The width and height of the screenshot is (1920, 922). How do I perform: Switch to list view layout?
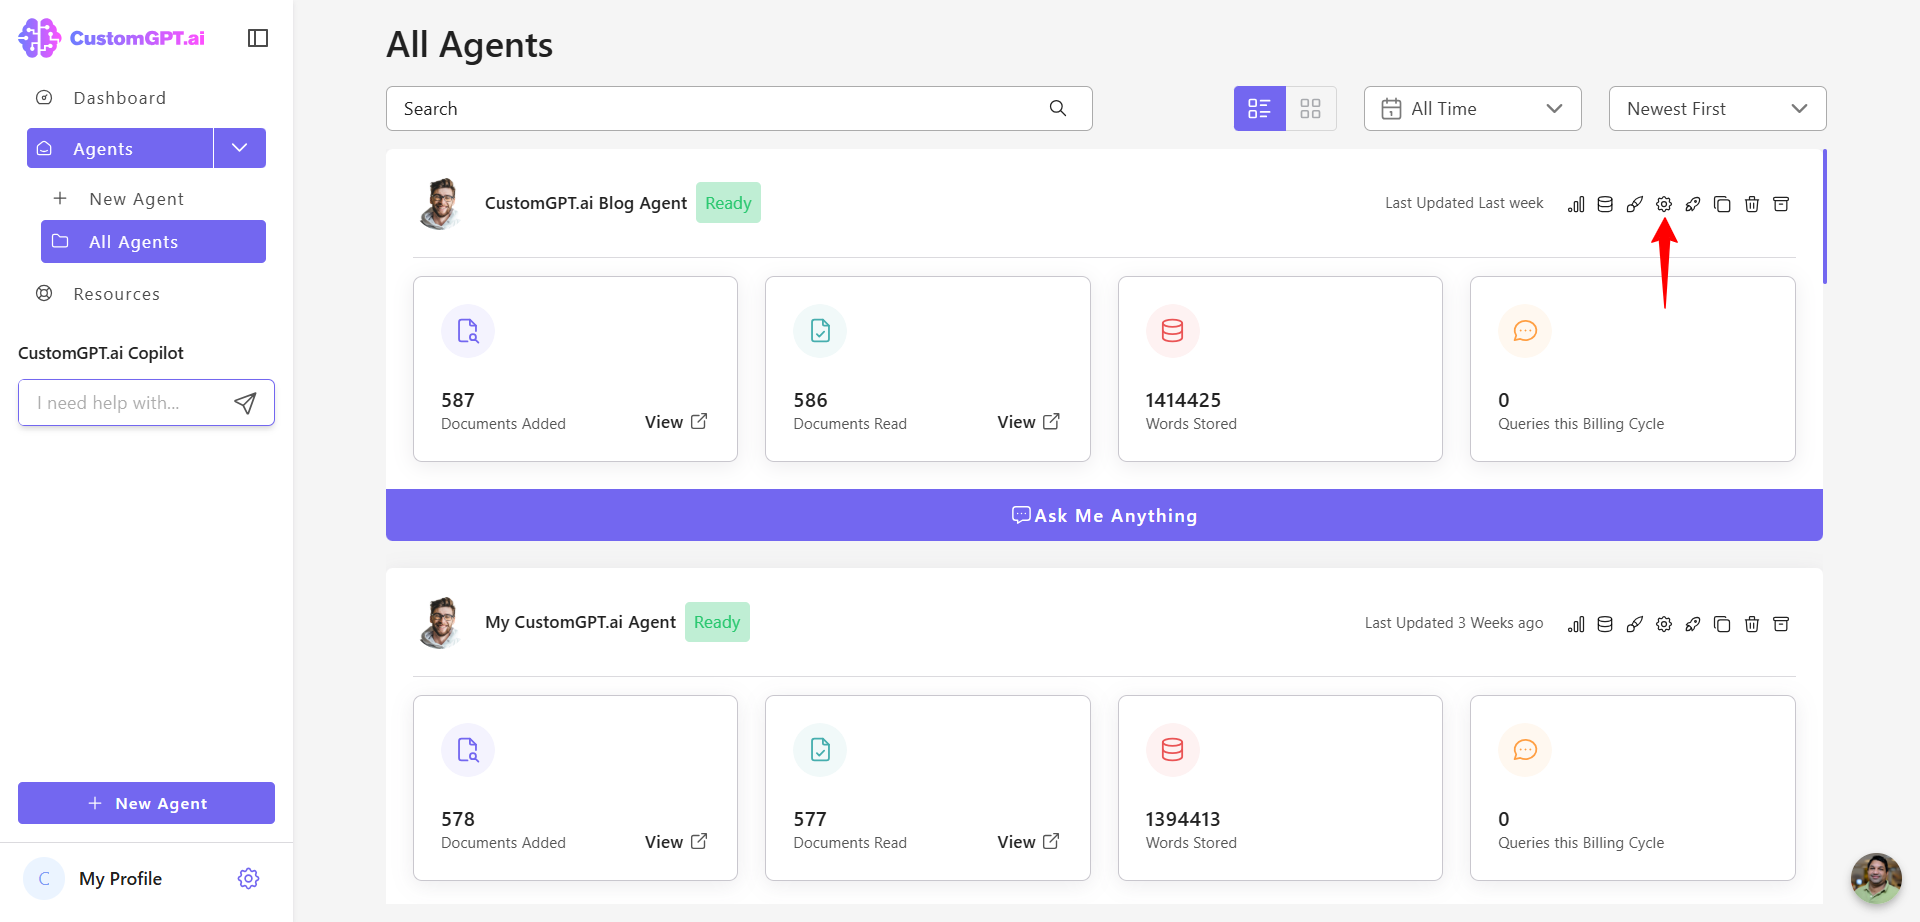point(1260,108)
